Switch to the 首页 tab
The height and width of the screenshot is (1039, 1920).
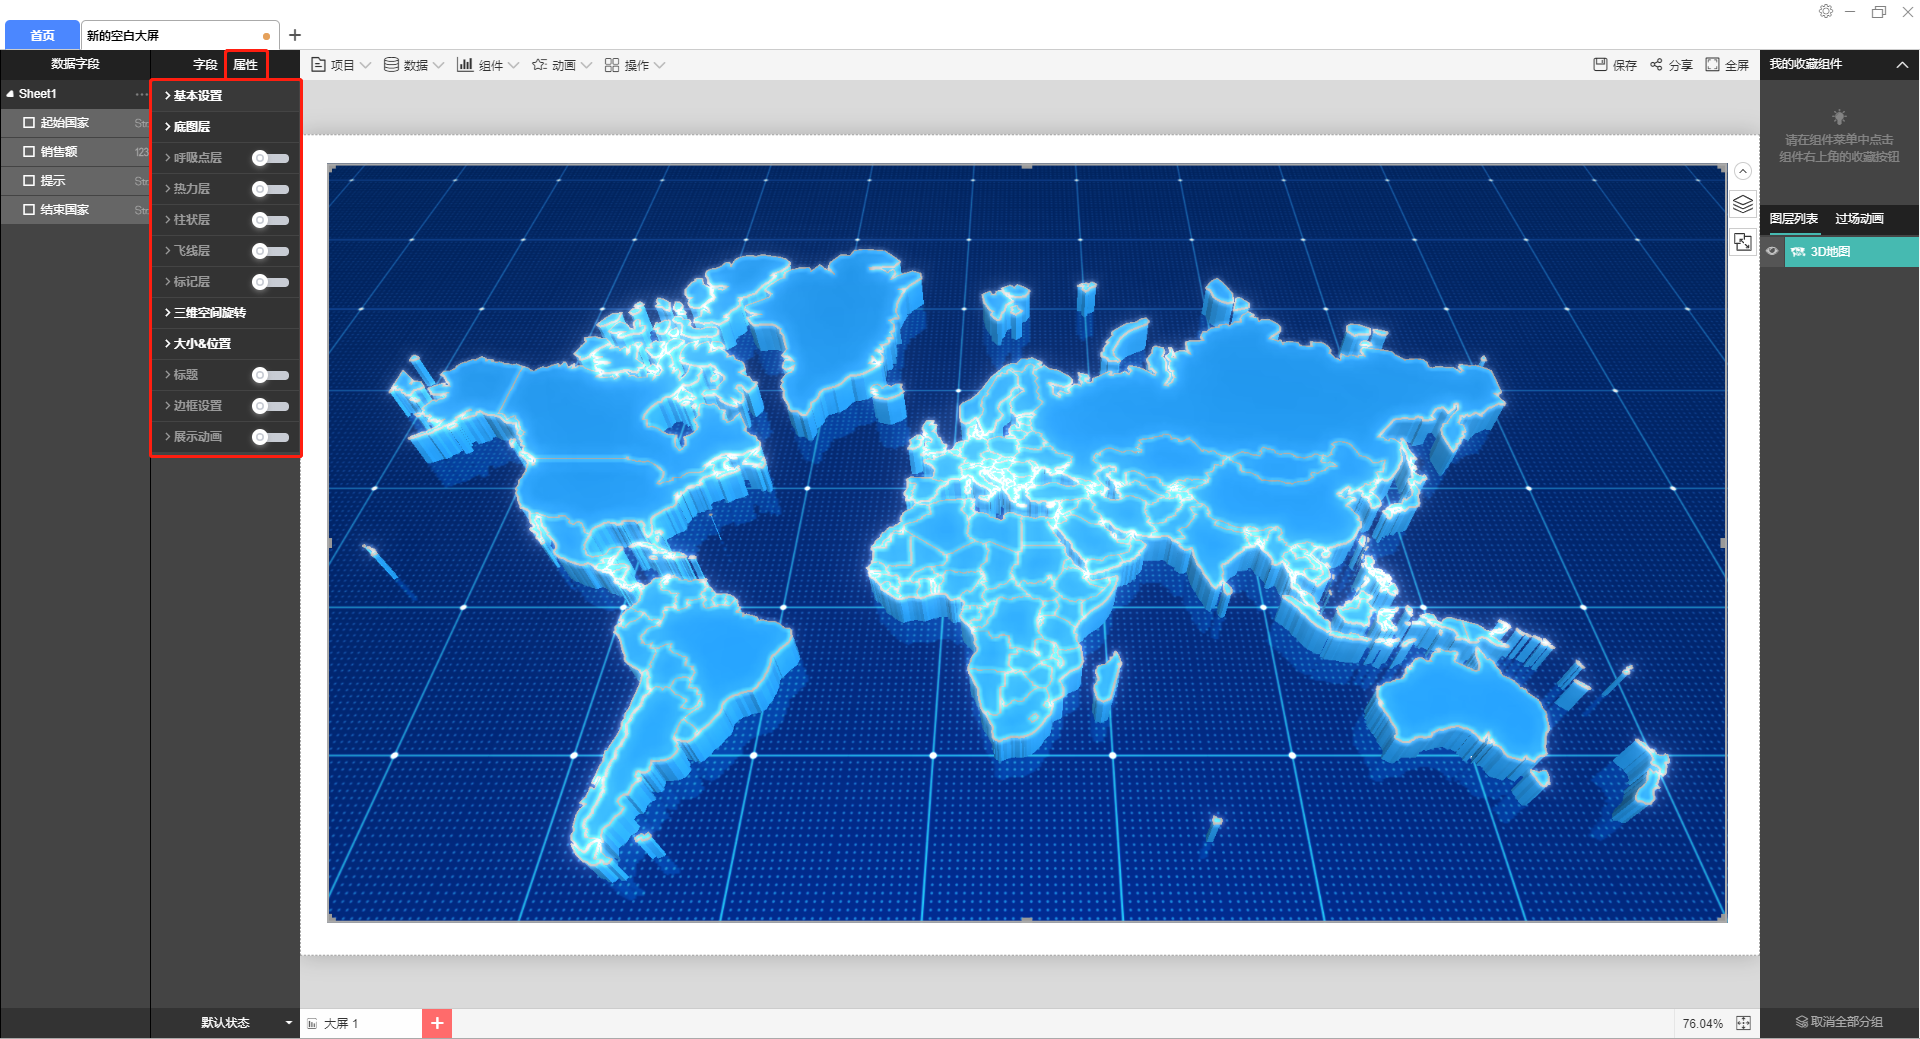click(x=42, y=35)
